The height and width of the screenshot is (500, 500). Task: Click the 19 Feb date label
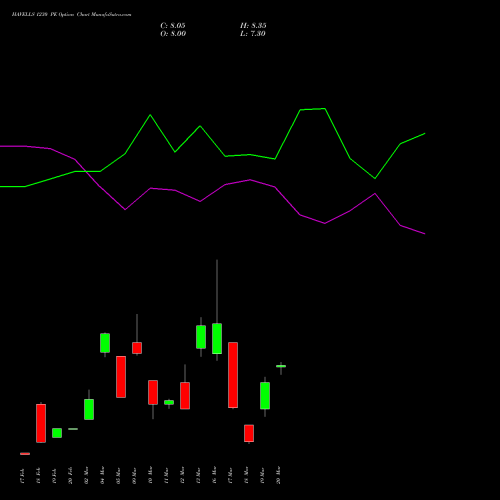click(x=54, y=476)
